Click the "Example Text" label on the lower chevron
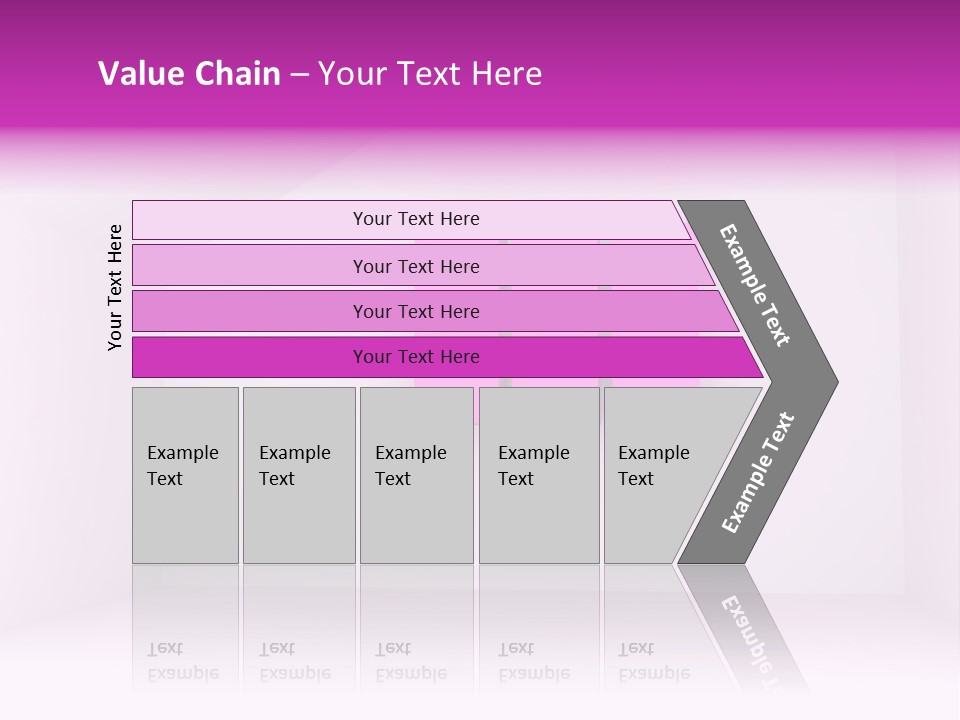This screenshot has width=960, height=720. 758,472
